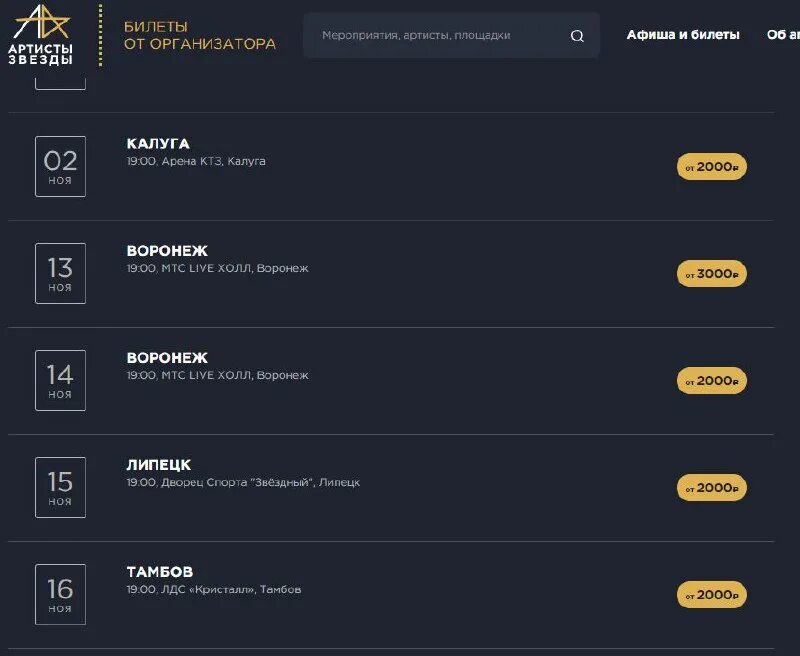This screenshot has height=656, width=800.
Task: Click the 16 НОЯ date box
Action: pyautogui.click(x=60, y=594)
